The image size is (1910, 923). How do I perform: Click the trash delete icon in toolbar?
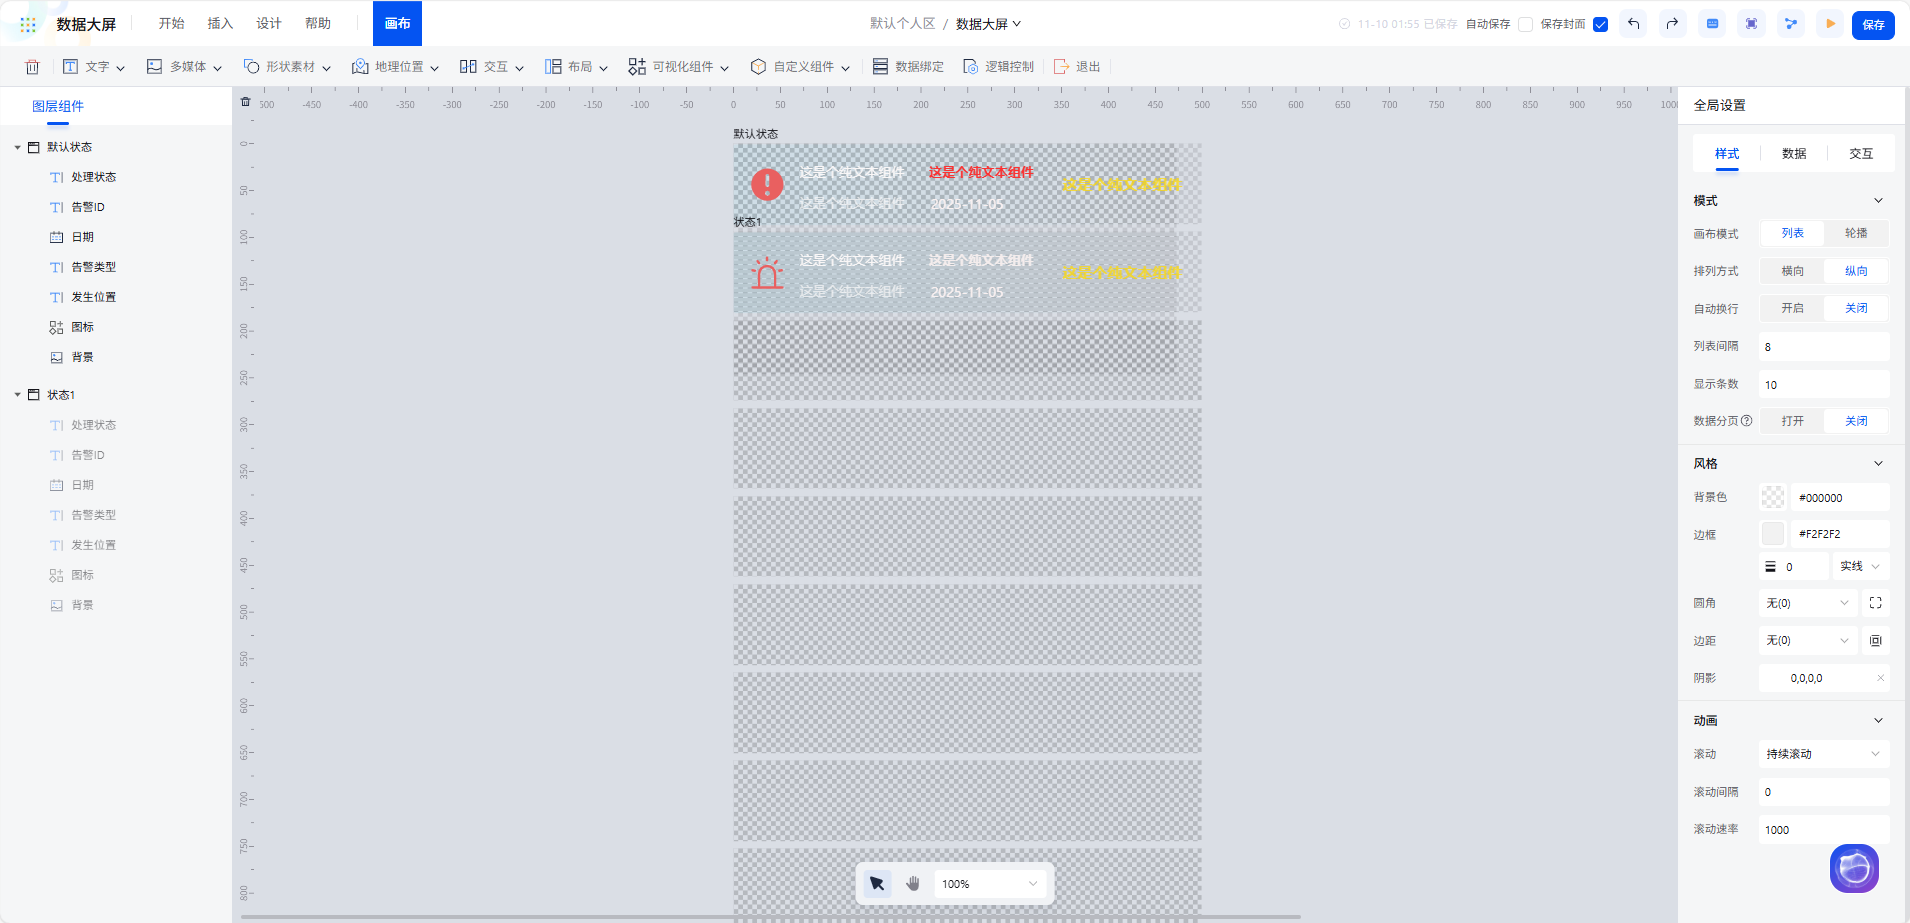tap(32, 67)
